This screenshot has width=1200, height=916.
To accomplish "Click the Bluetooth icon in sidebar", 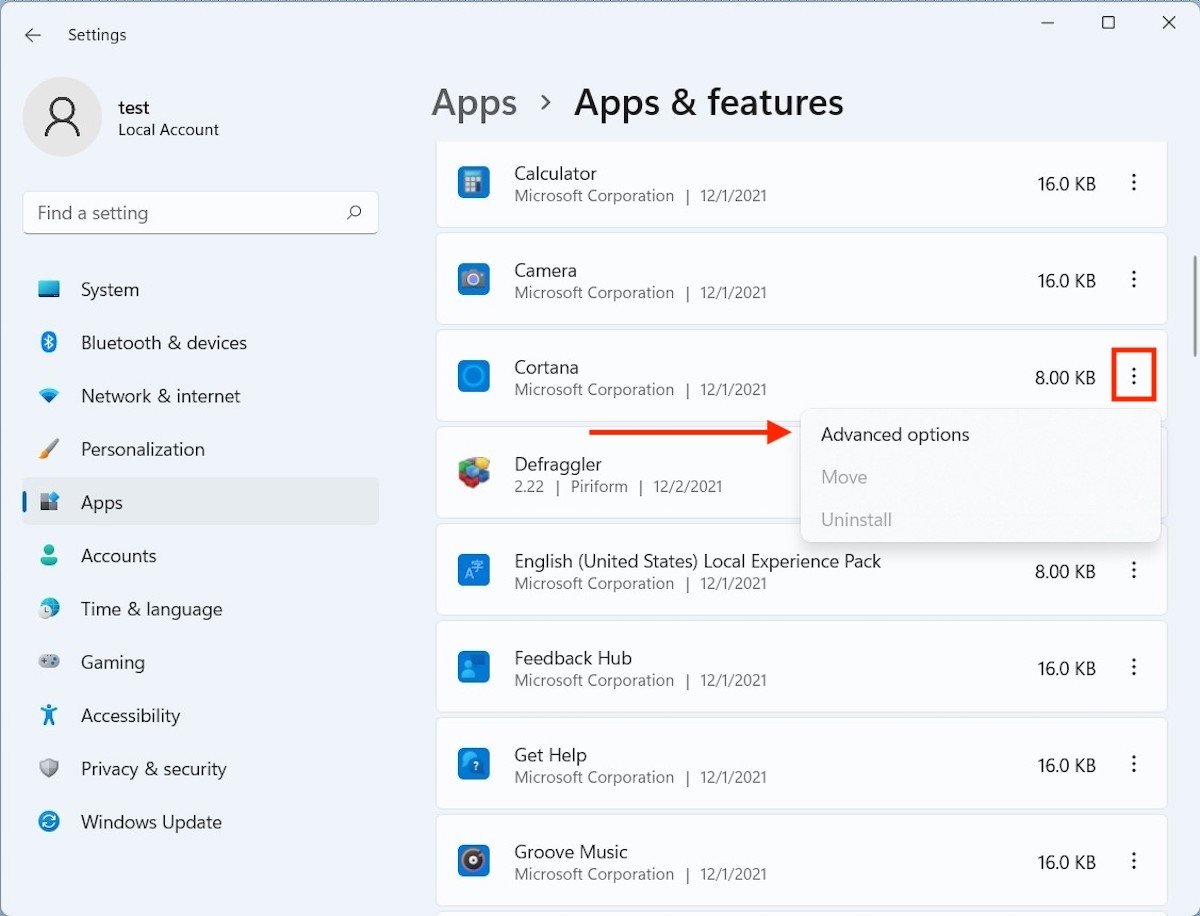I will point(49,343).
